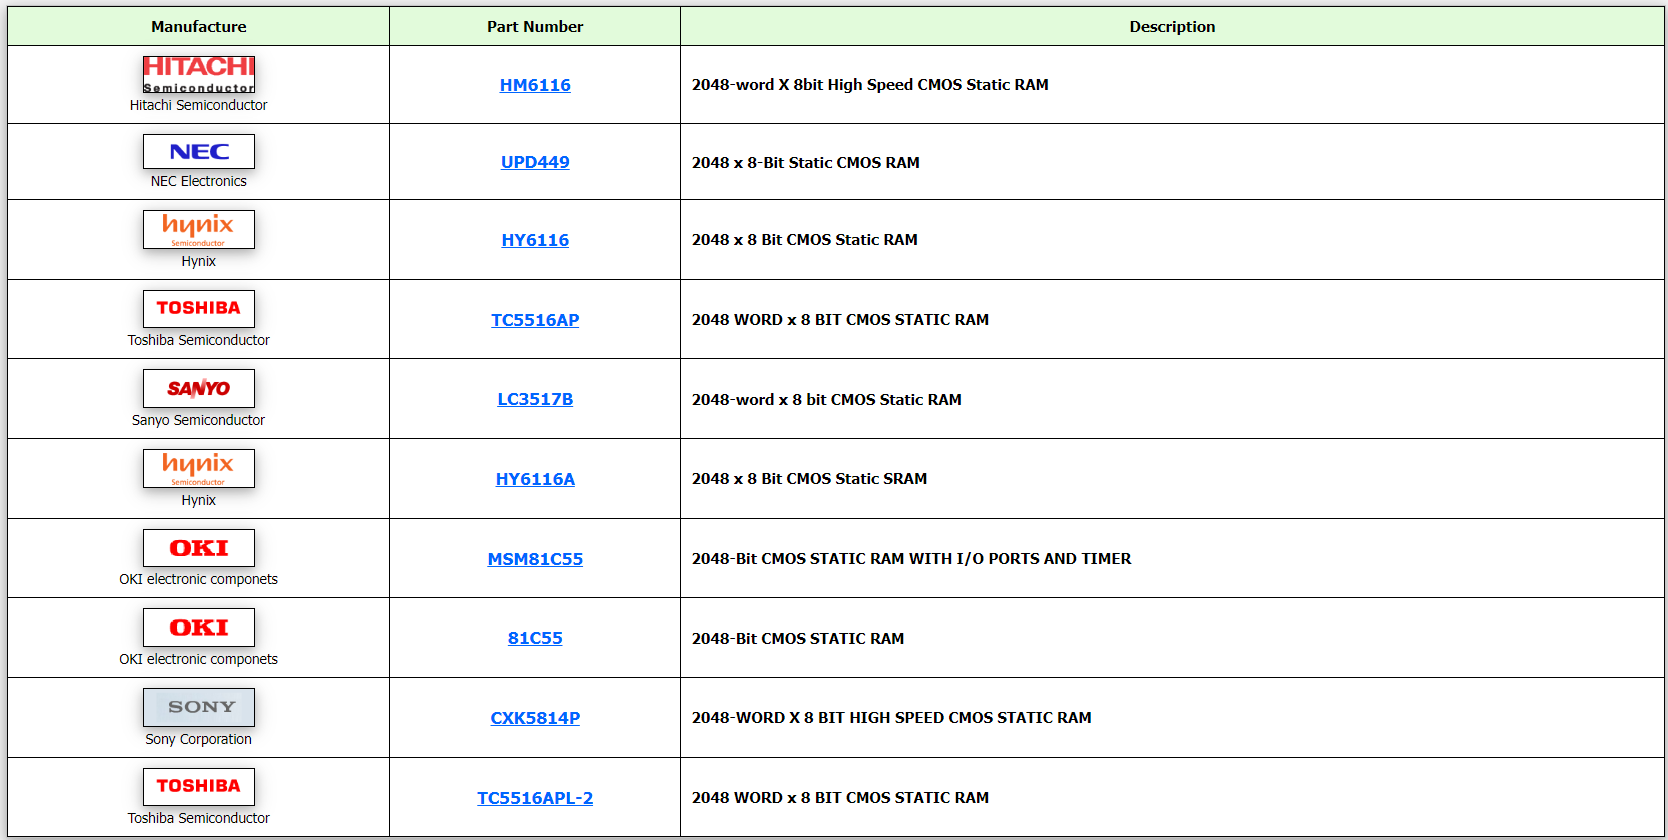Click the Hynix logo in the HY6116 row
Screen dimensions: 1668x840
tap(199, 229)
